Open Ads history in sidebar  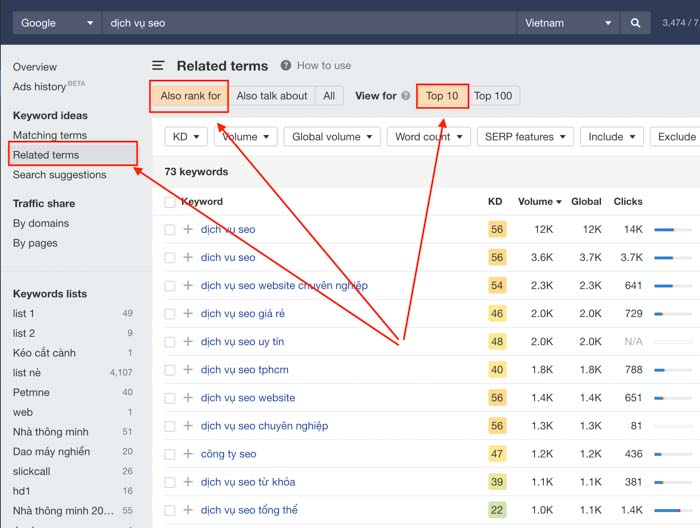pyautogui.click(x=39, y=87)
